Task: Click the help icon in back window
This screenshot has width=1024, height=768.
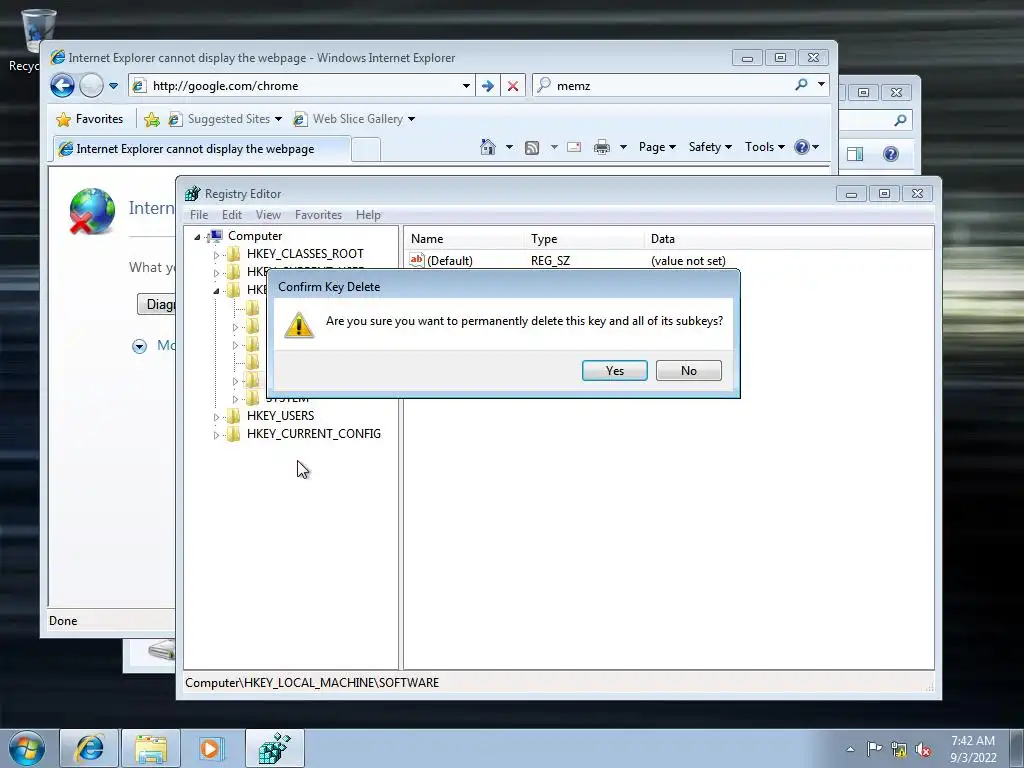Action: click(x=890, y=153)
